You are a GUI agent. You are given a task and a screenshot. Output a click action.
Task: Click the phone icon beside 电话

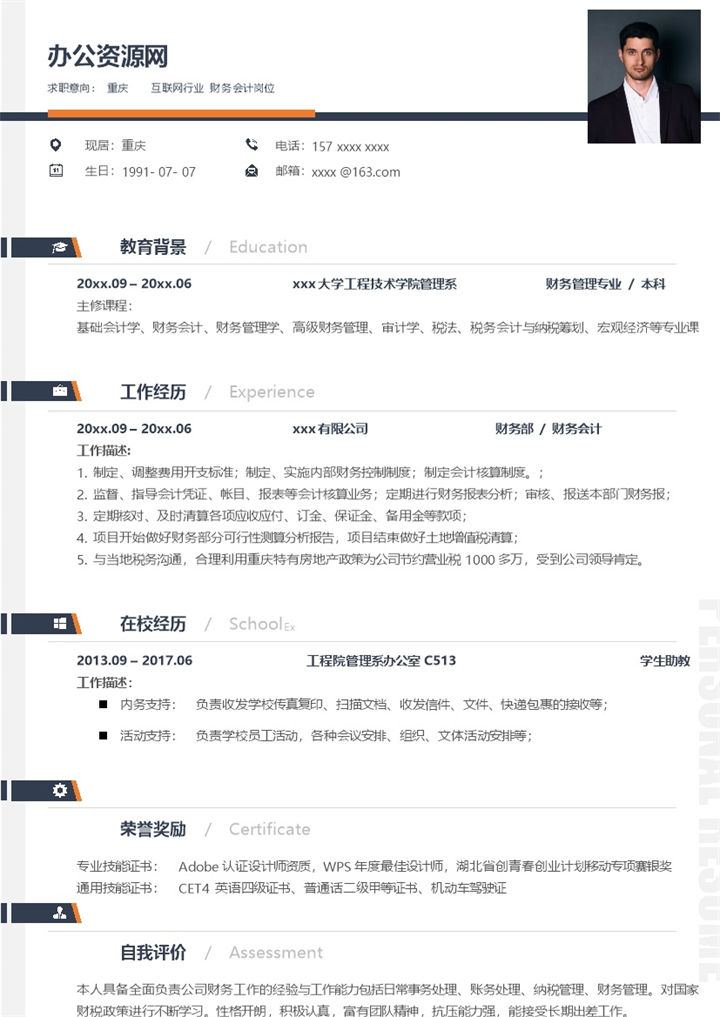click(252, 145)
